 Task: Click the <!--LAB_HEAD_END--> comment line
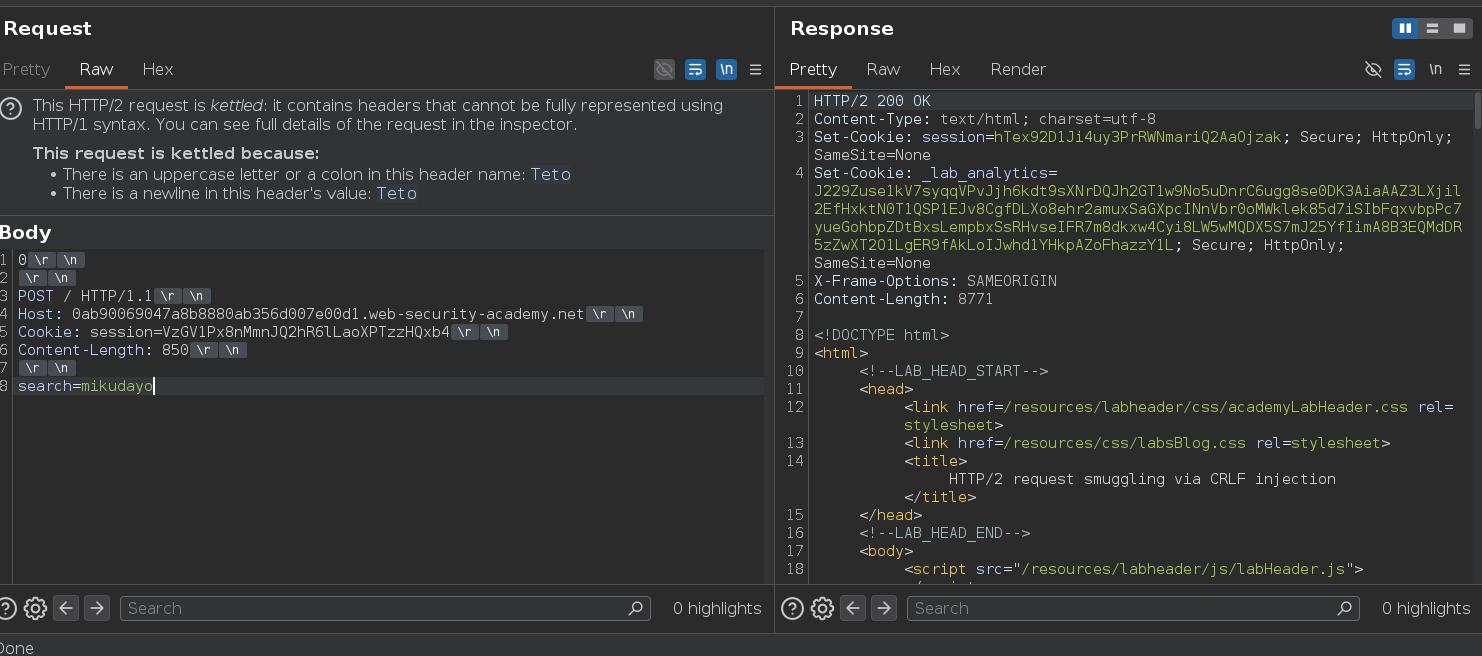944,533
